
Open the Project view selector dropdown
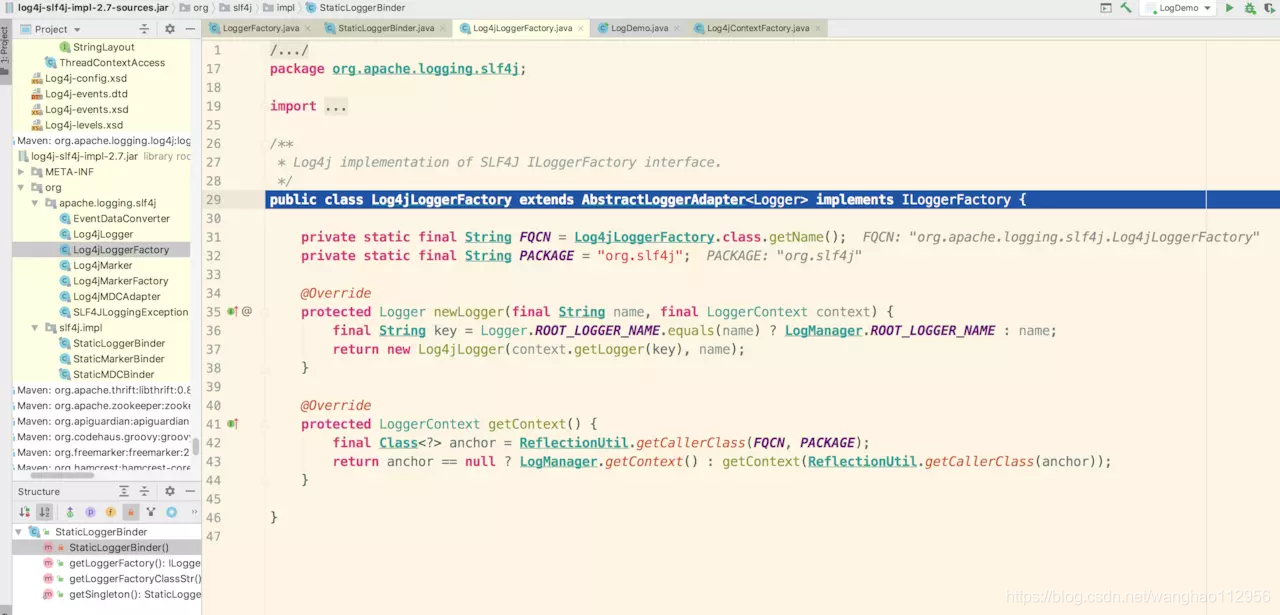point(51,29)
